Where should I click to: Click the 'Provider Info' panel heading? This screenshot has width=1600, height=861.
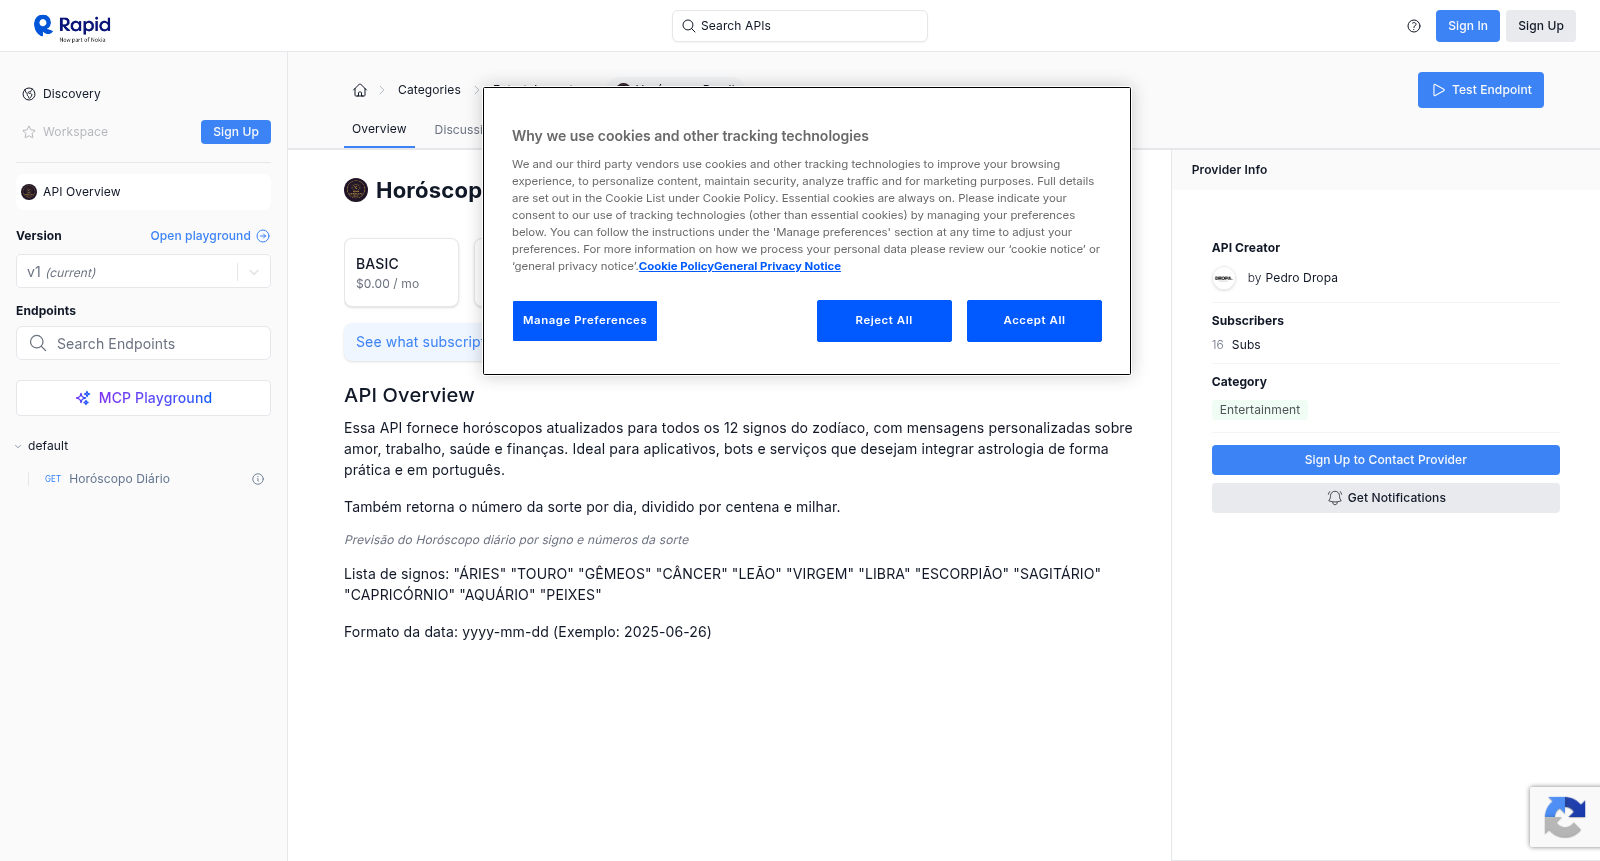[1229, 170]
